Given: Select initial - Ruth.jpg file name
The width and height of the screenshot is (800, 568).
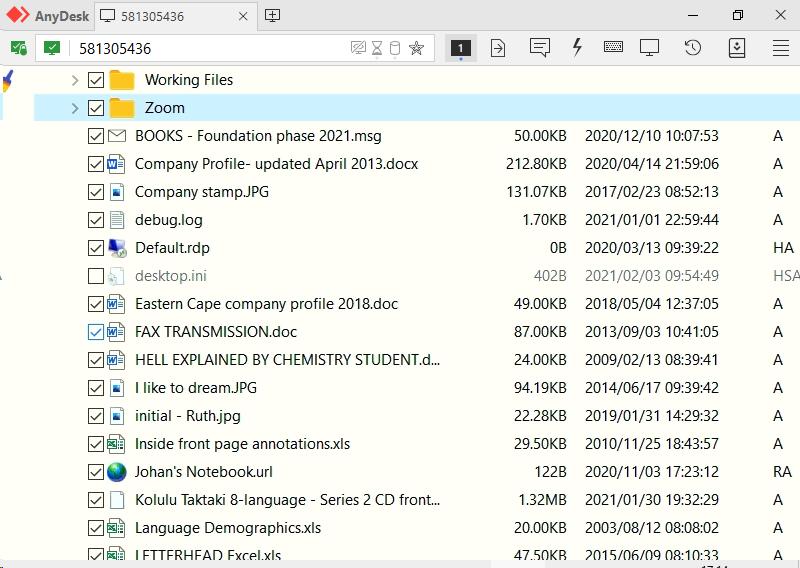Looking at the screenshot, I should coord(188,416).
